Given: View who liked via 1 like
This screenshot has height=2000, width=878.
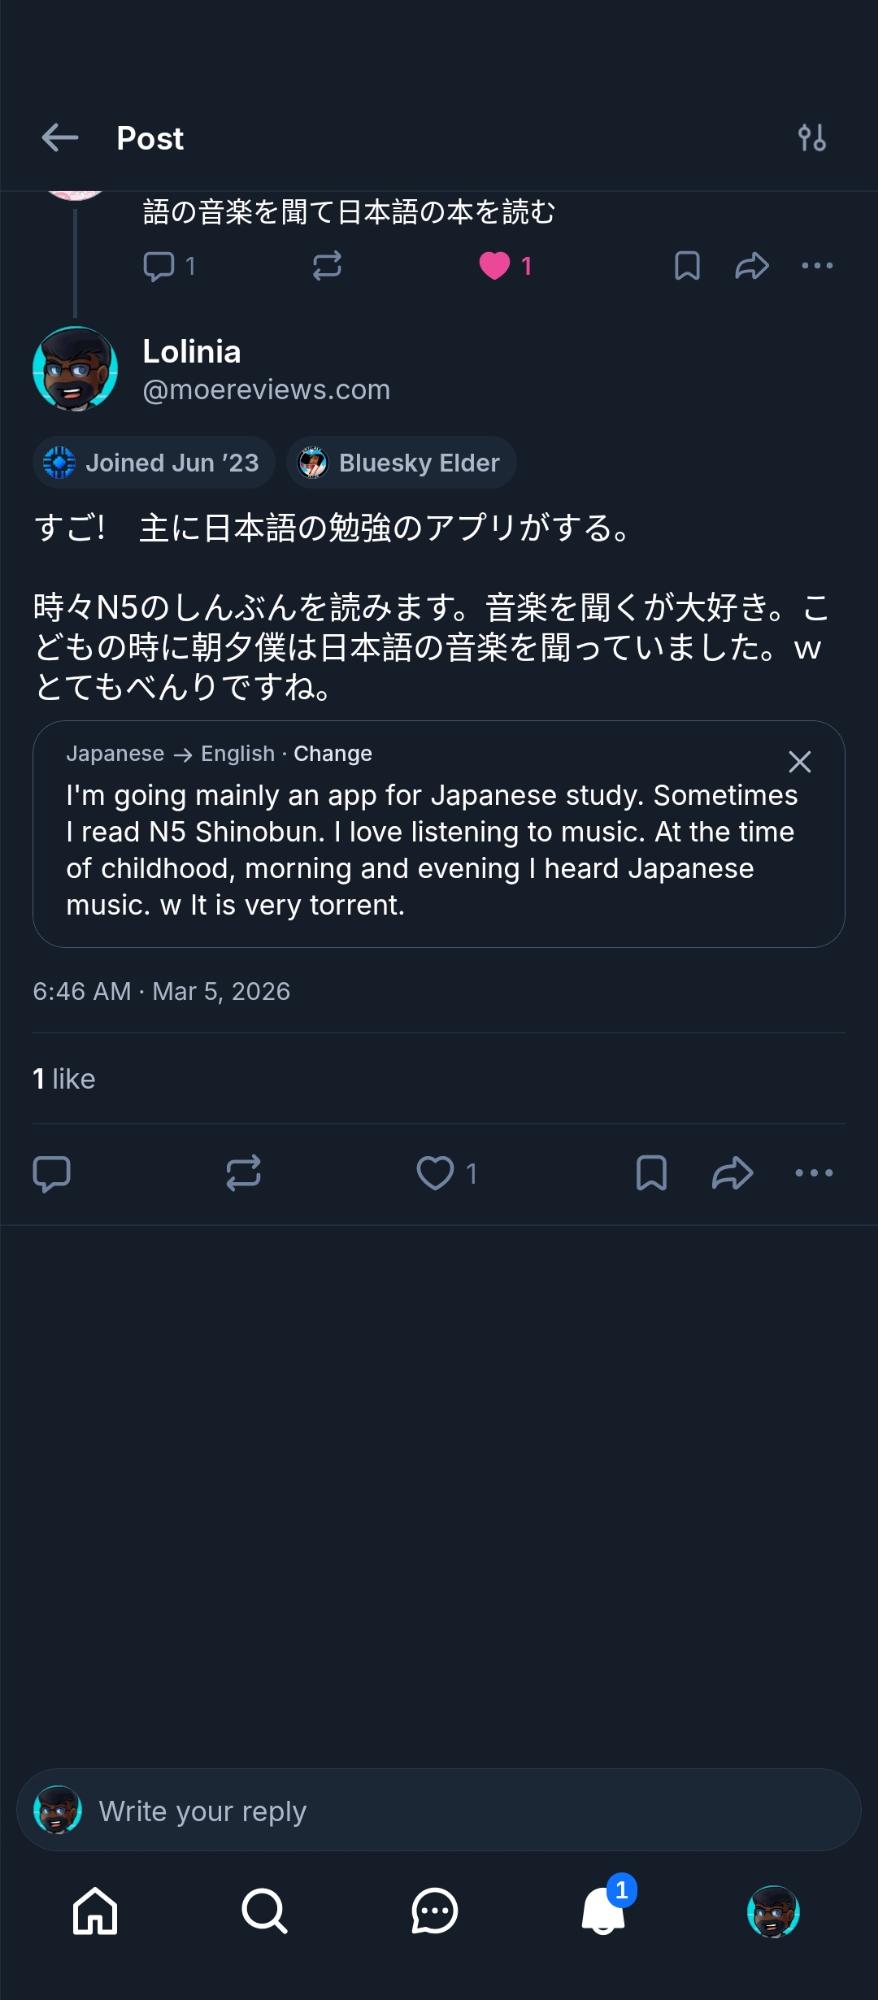Looking at the screenshot, I should point(64,1079).
